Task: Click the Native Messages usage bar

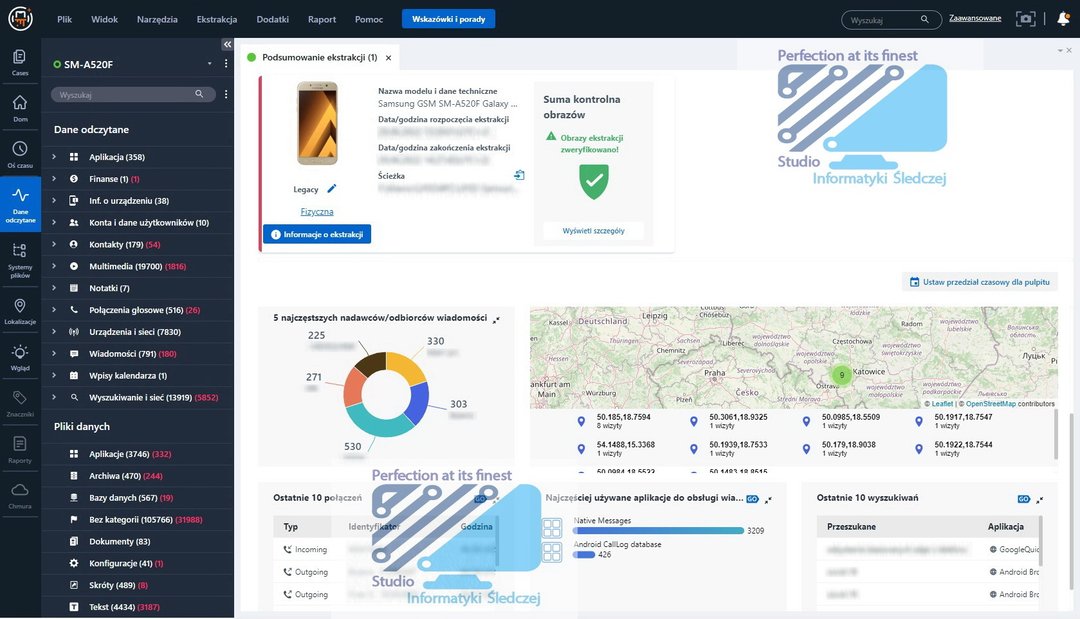Action: [x=658, y=531]
